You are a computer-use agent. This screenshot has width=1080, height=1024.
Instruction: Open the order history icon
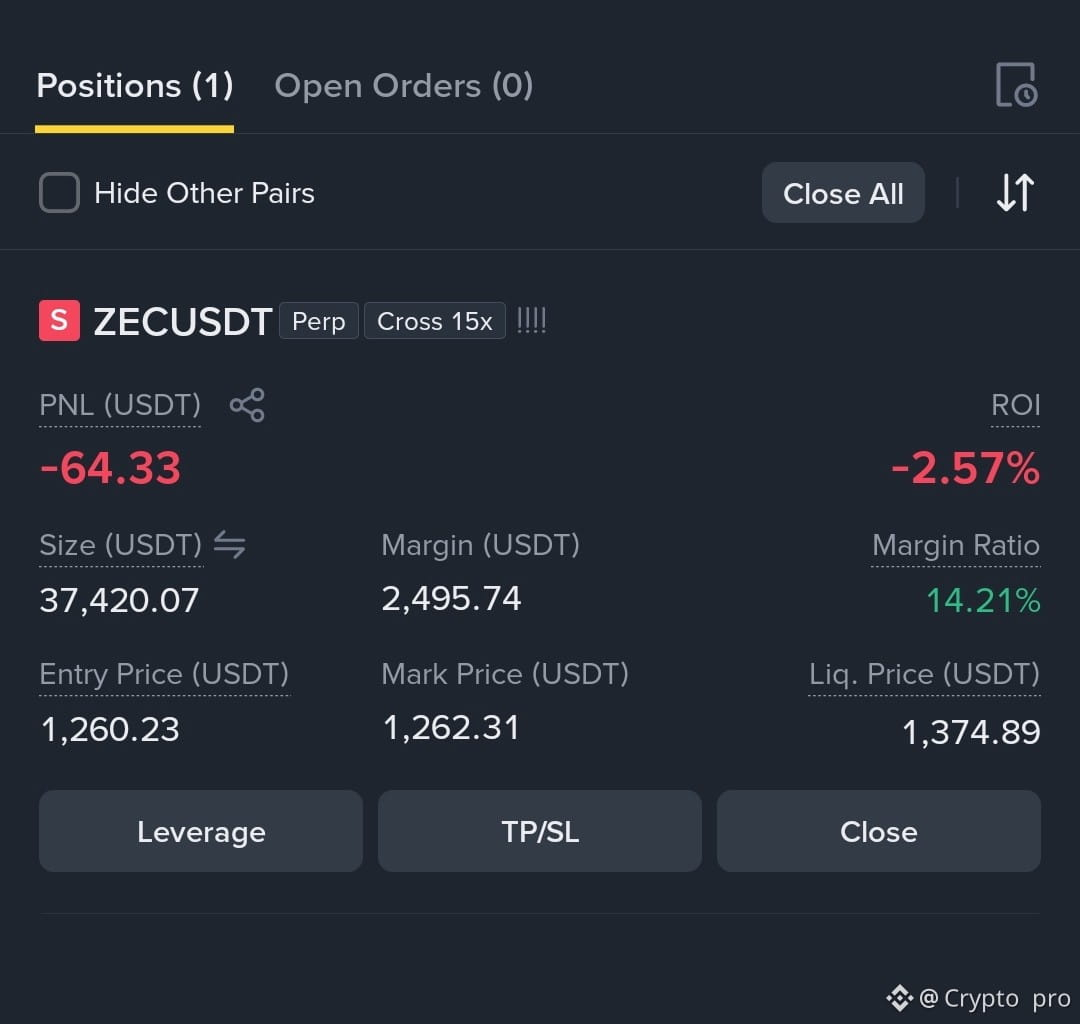click(x=1017, y=85)
